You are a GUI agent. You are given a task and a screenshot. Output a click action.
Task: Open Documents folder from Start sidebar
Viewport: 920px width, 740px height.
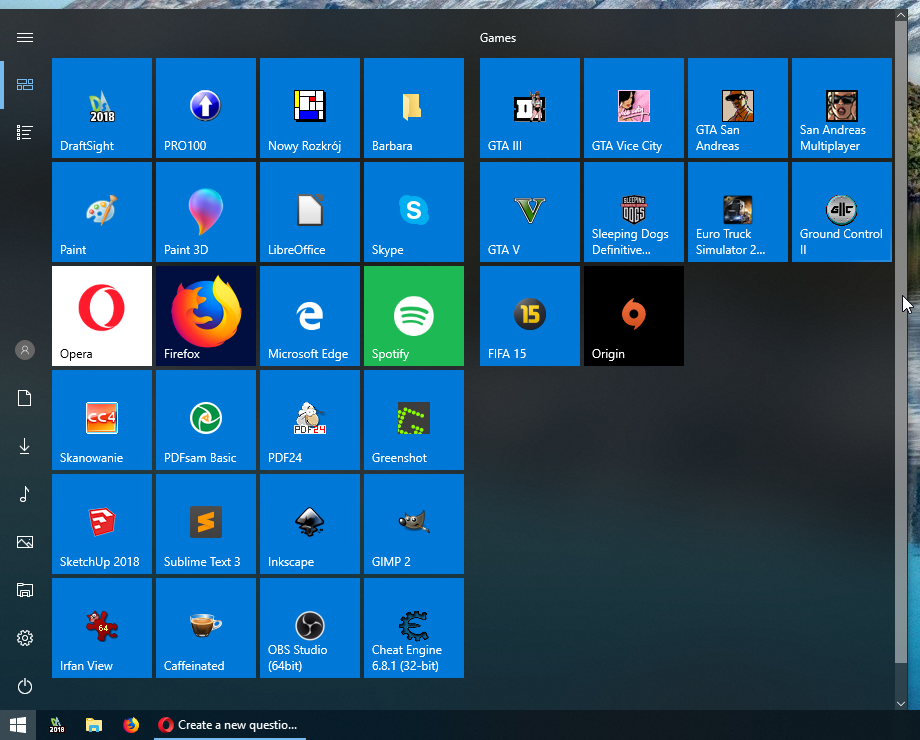click(x=25, y=398)
